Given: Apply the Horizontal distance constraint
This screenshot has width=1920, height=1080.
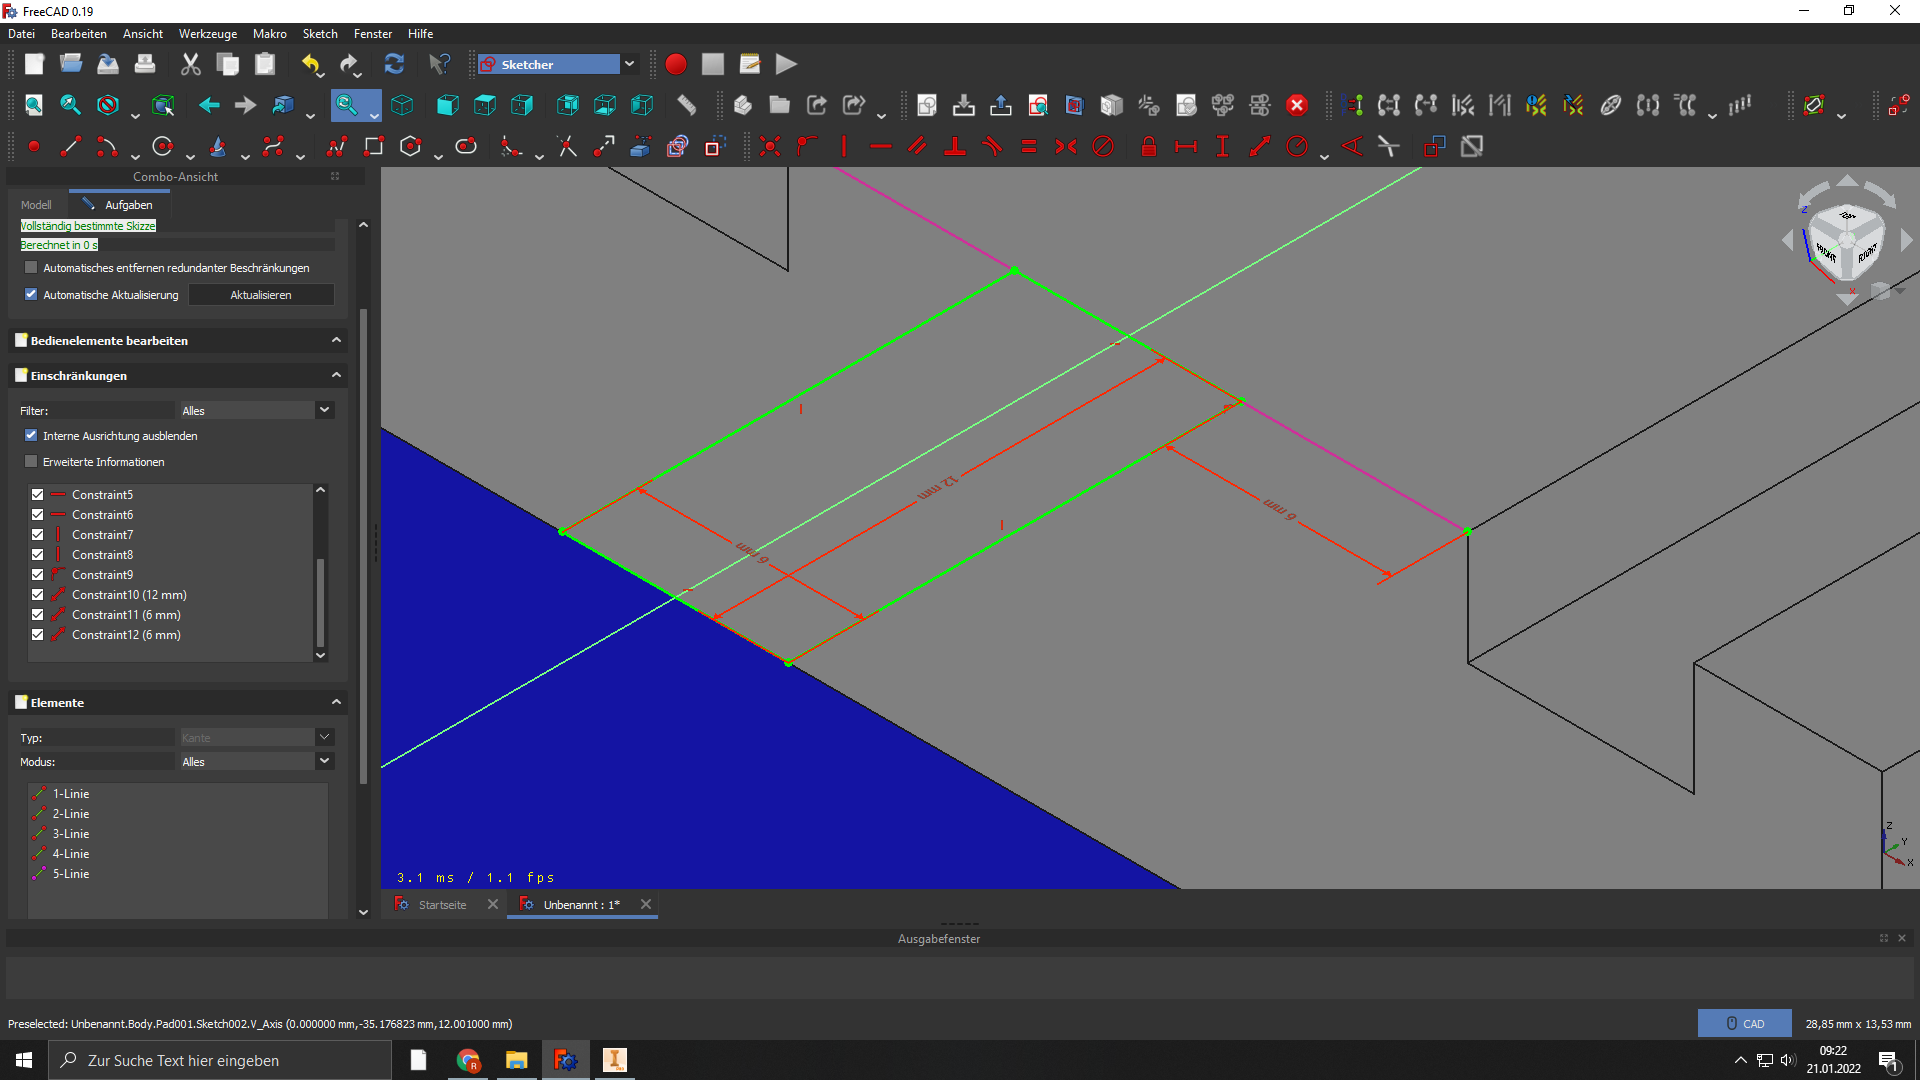Looking at the screenshot, I should pos(1186,147).
